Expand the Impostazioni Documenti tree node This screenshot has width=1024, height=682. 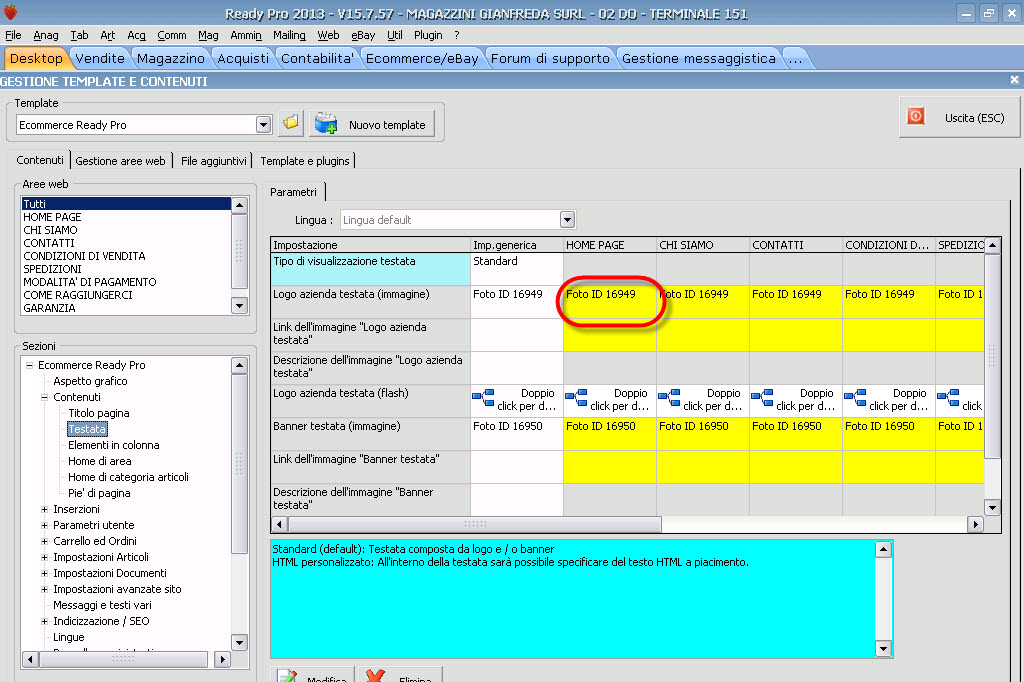coord(44,573)
